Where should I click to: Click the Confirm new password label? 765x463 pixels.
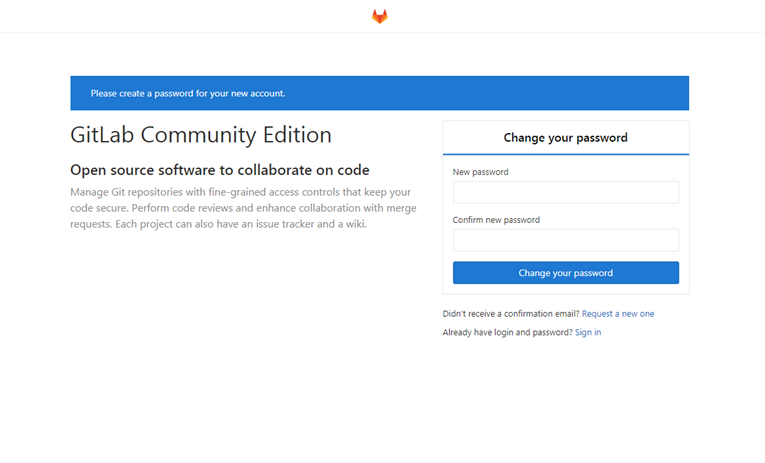(496, 220)
